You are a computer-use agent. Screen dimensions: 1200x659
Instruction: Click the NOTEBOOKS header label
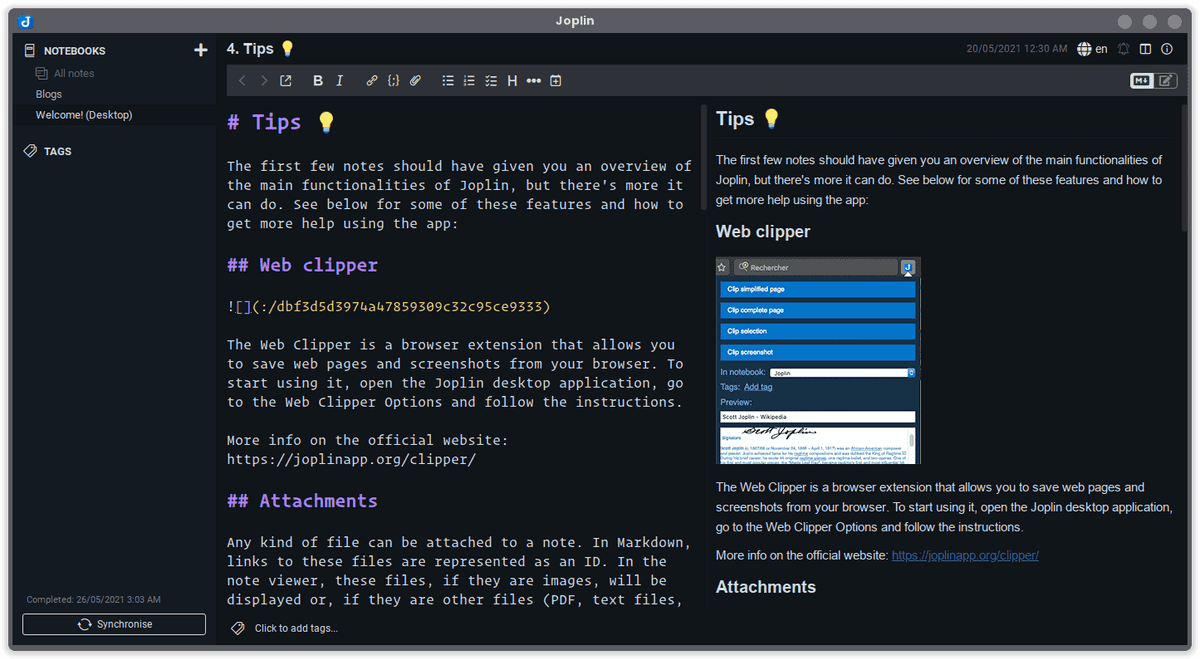(x=74, y=51)
